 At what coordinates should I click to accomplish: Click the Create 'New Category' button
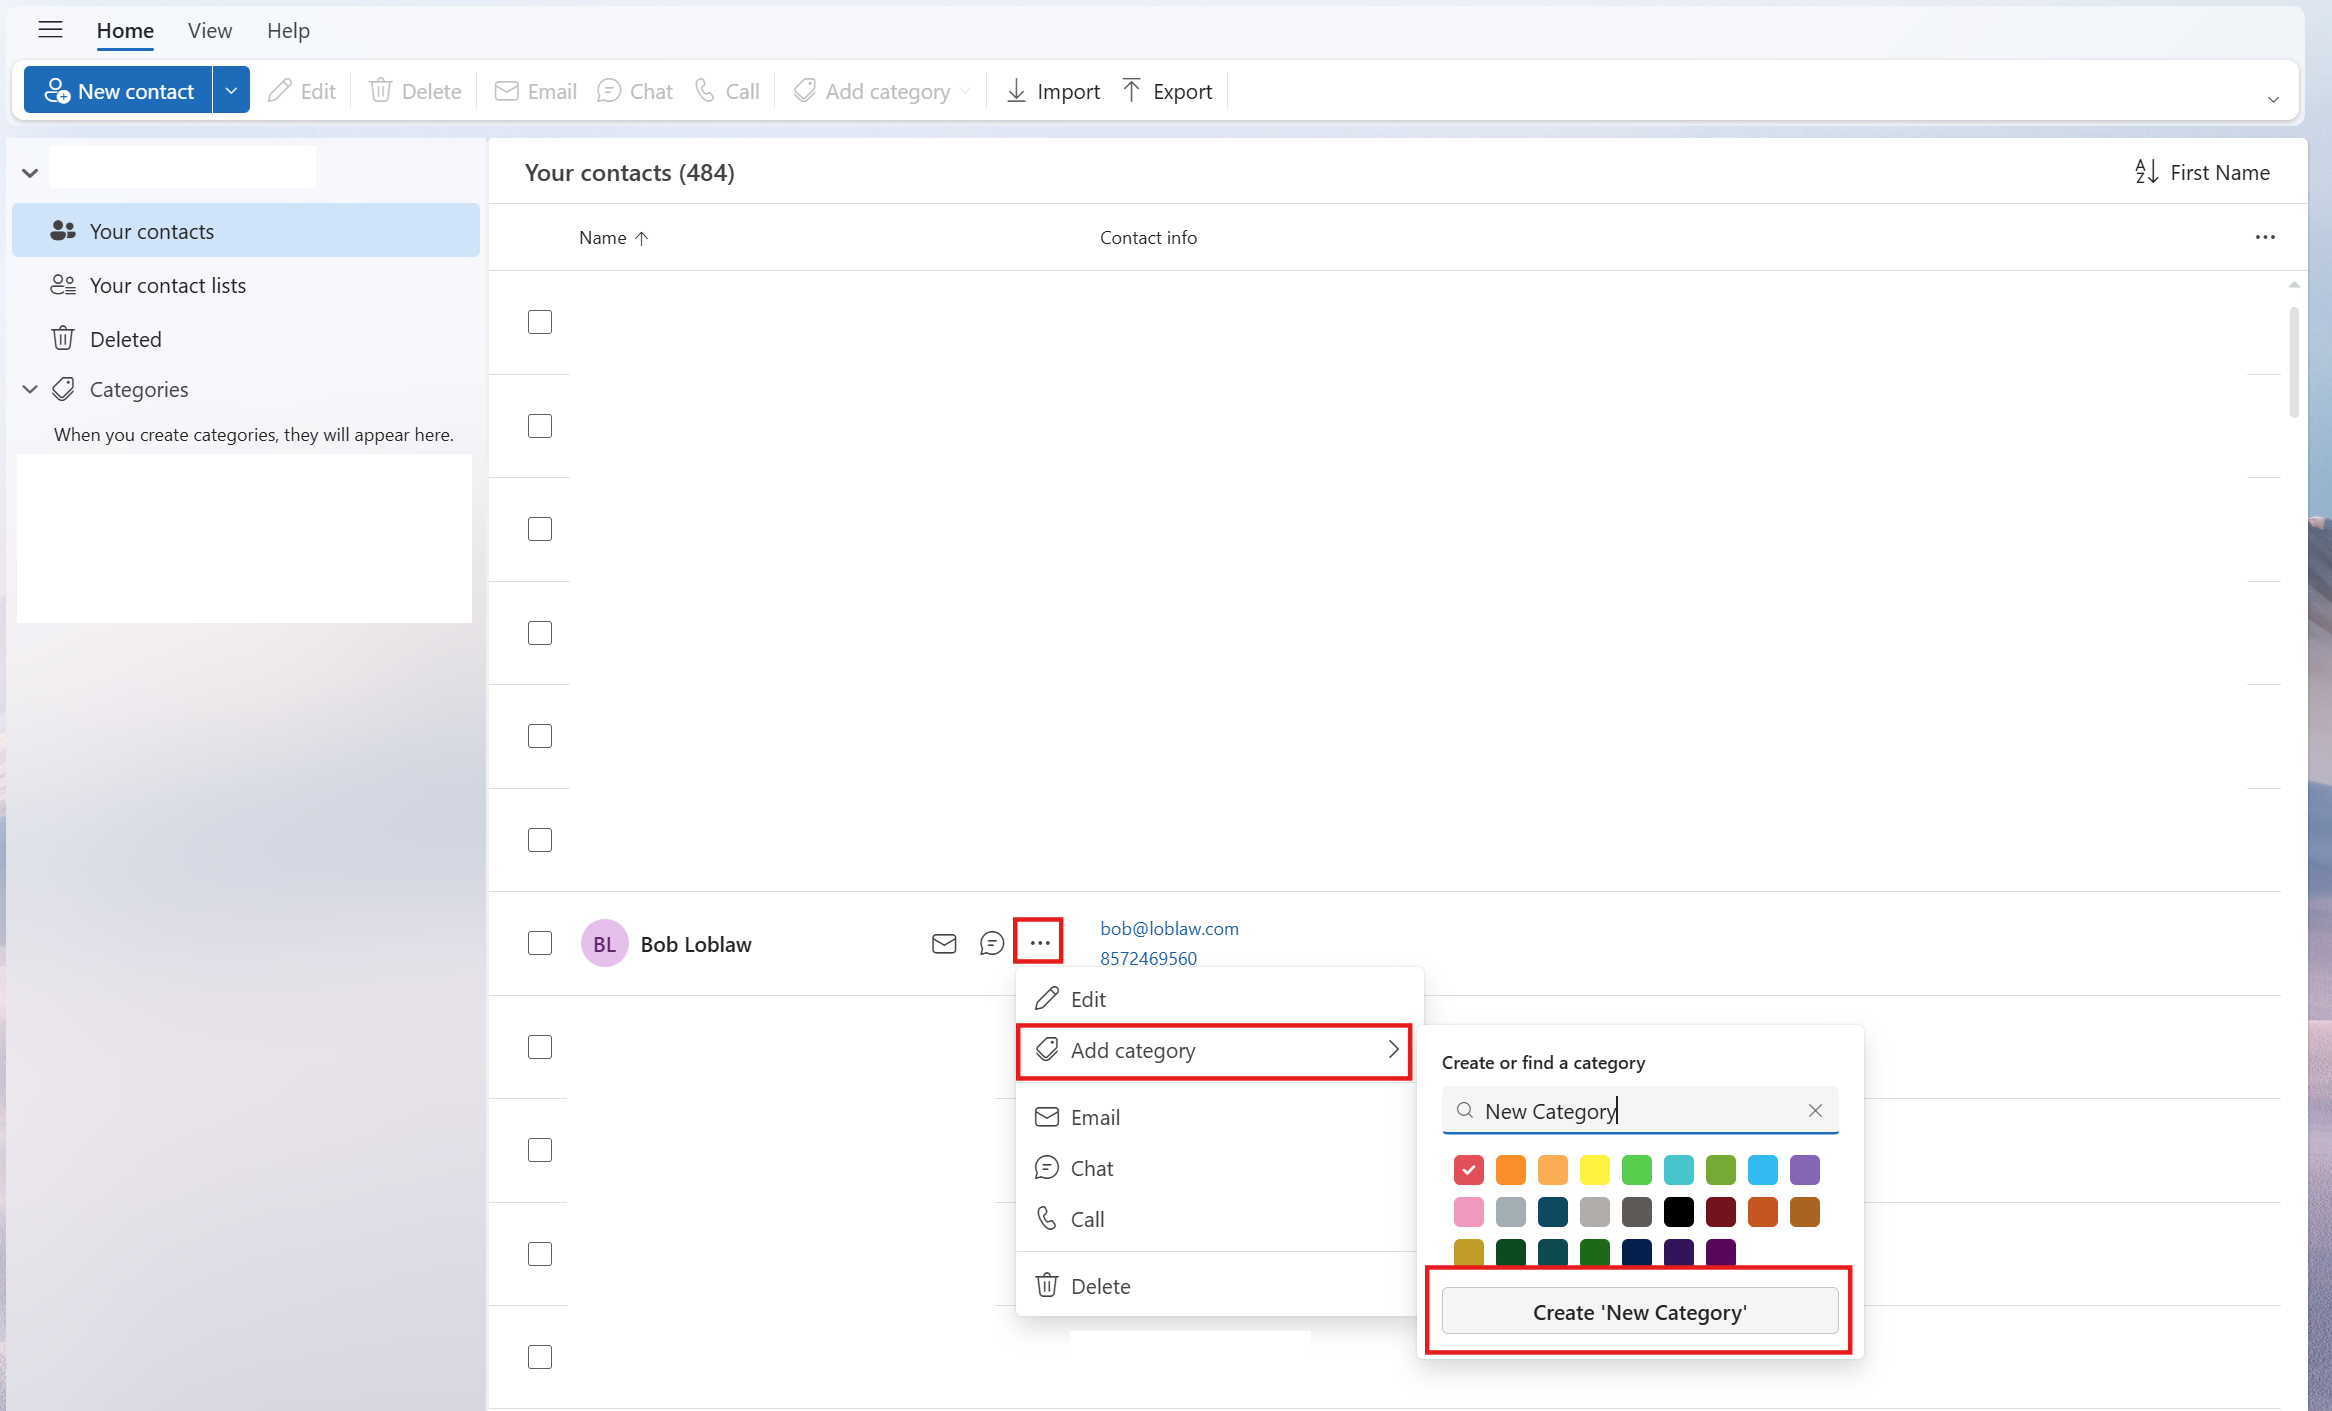(1639, 1312)
